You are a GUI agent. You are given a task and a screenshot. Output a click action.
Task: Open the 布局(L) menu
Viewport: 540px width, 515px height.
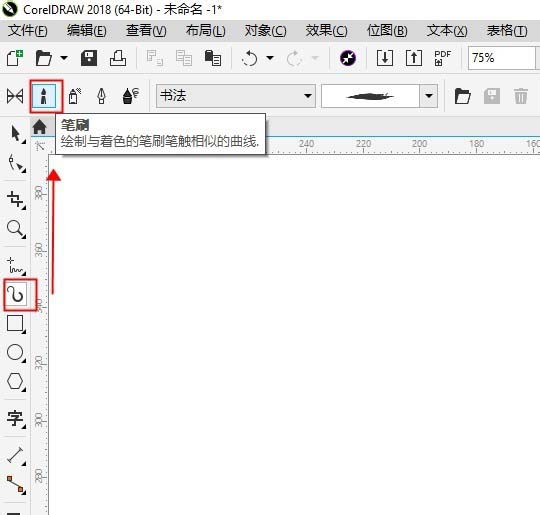206,31
